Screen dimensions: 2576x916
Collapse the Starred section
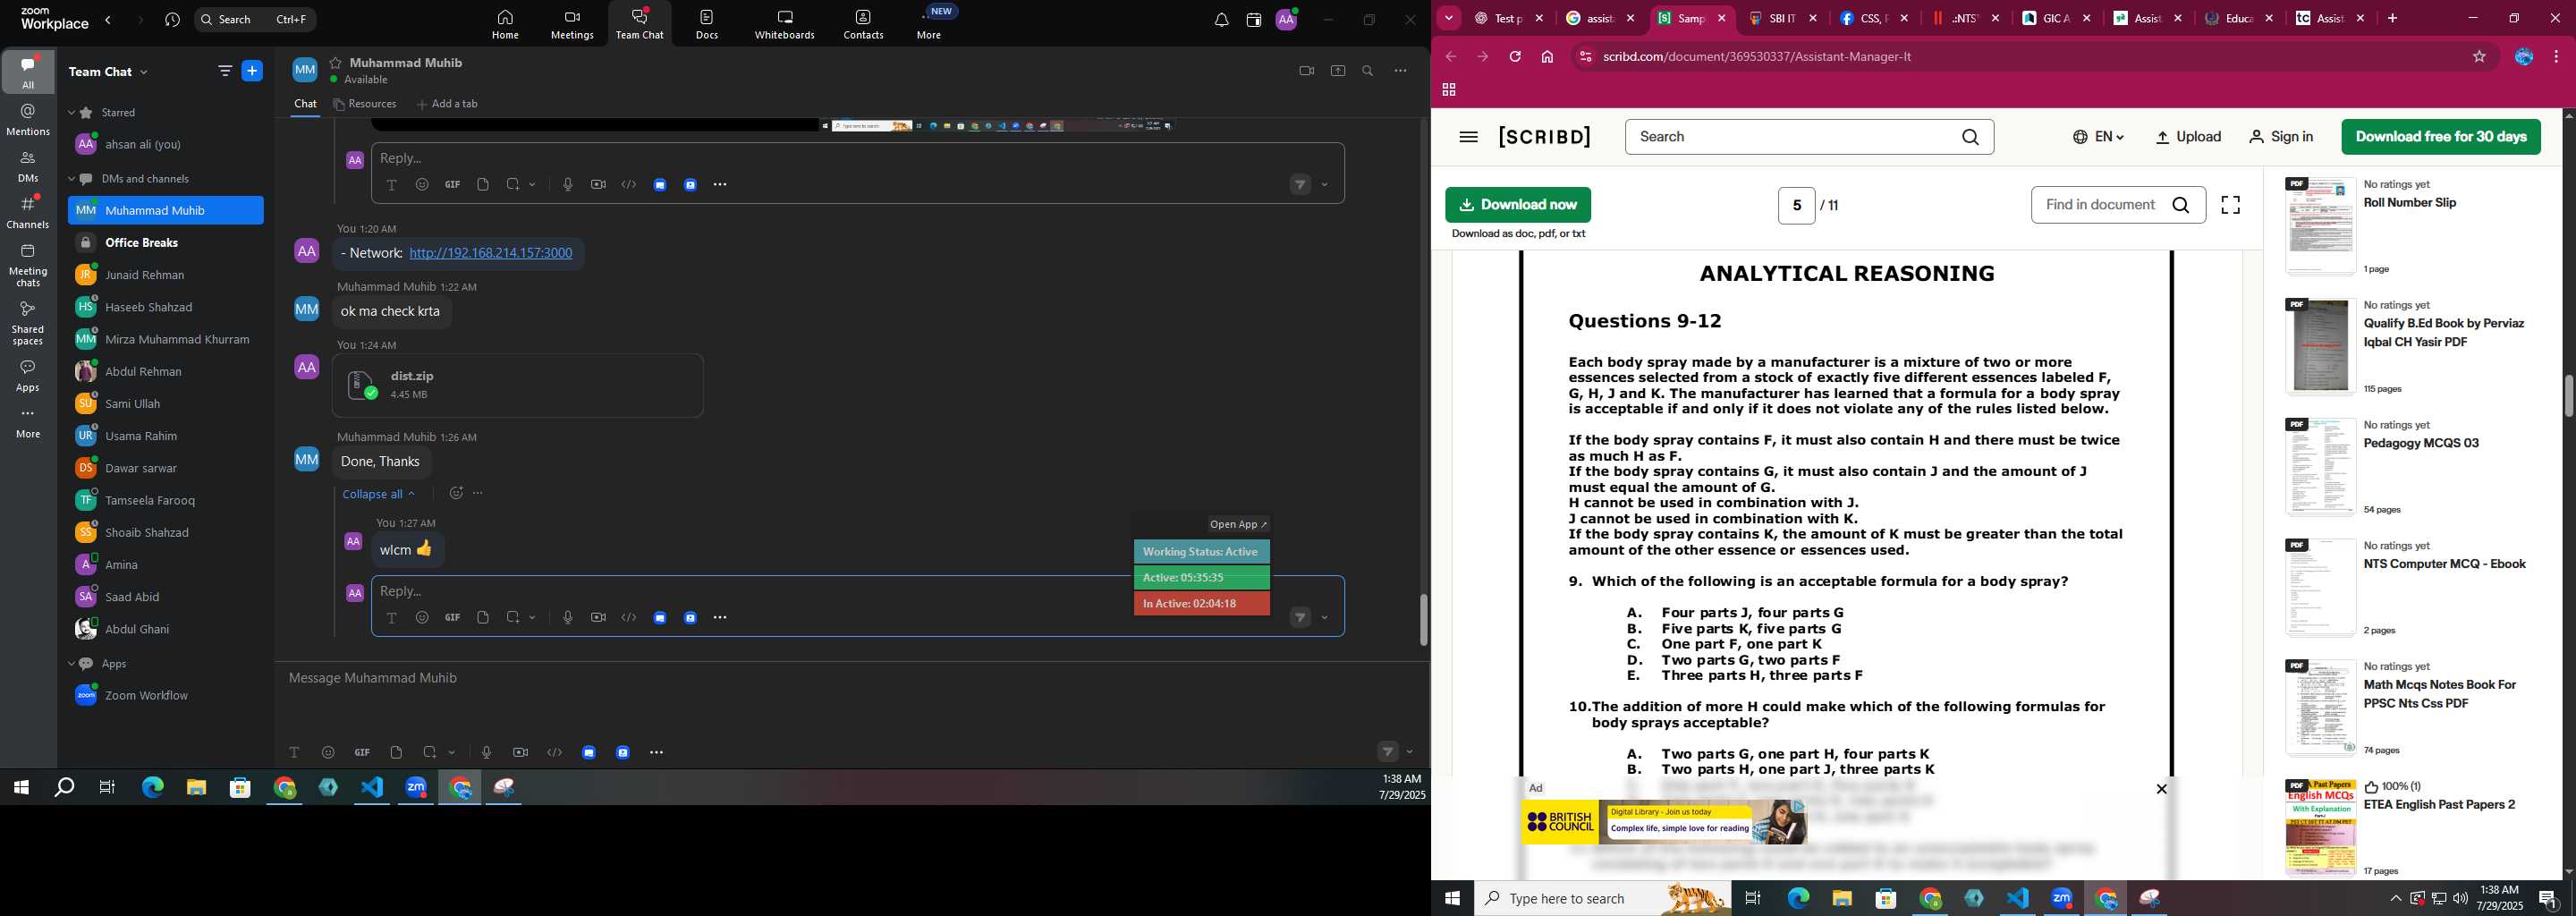(x=71, y=113)
